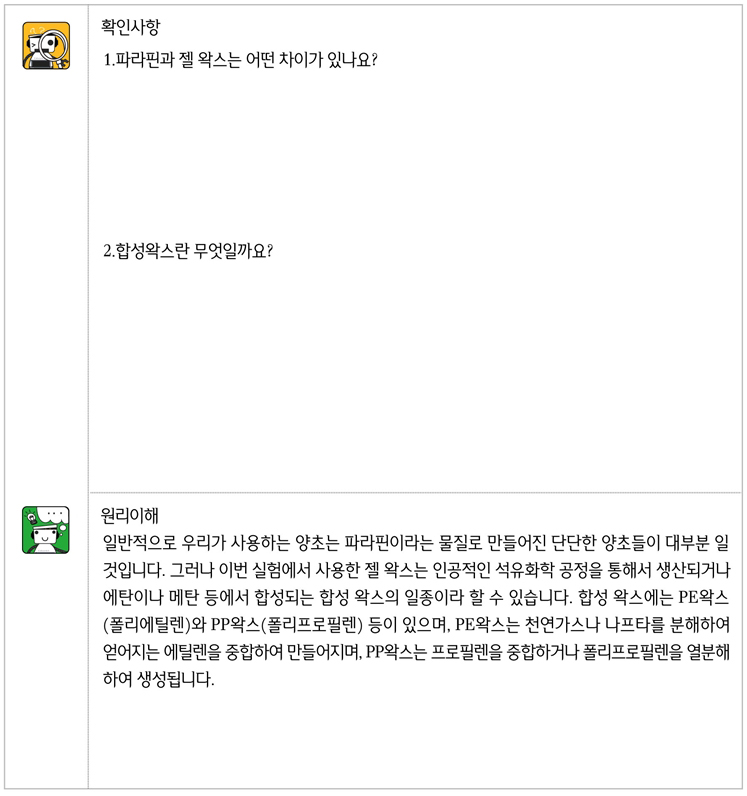Click the first line starting with 일반적으로
The image size is (747, 796).
(416, 543)
